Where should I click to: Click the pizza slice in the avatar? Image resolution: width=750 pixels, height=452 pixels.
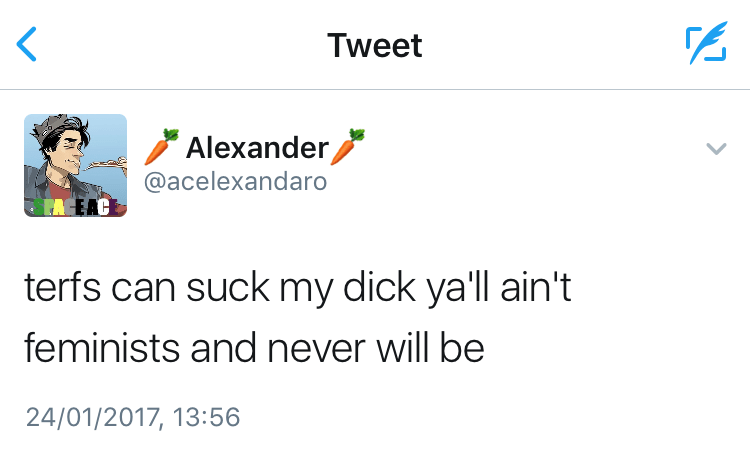(x=106, y=166)
